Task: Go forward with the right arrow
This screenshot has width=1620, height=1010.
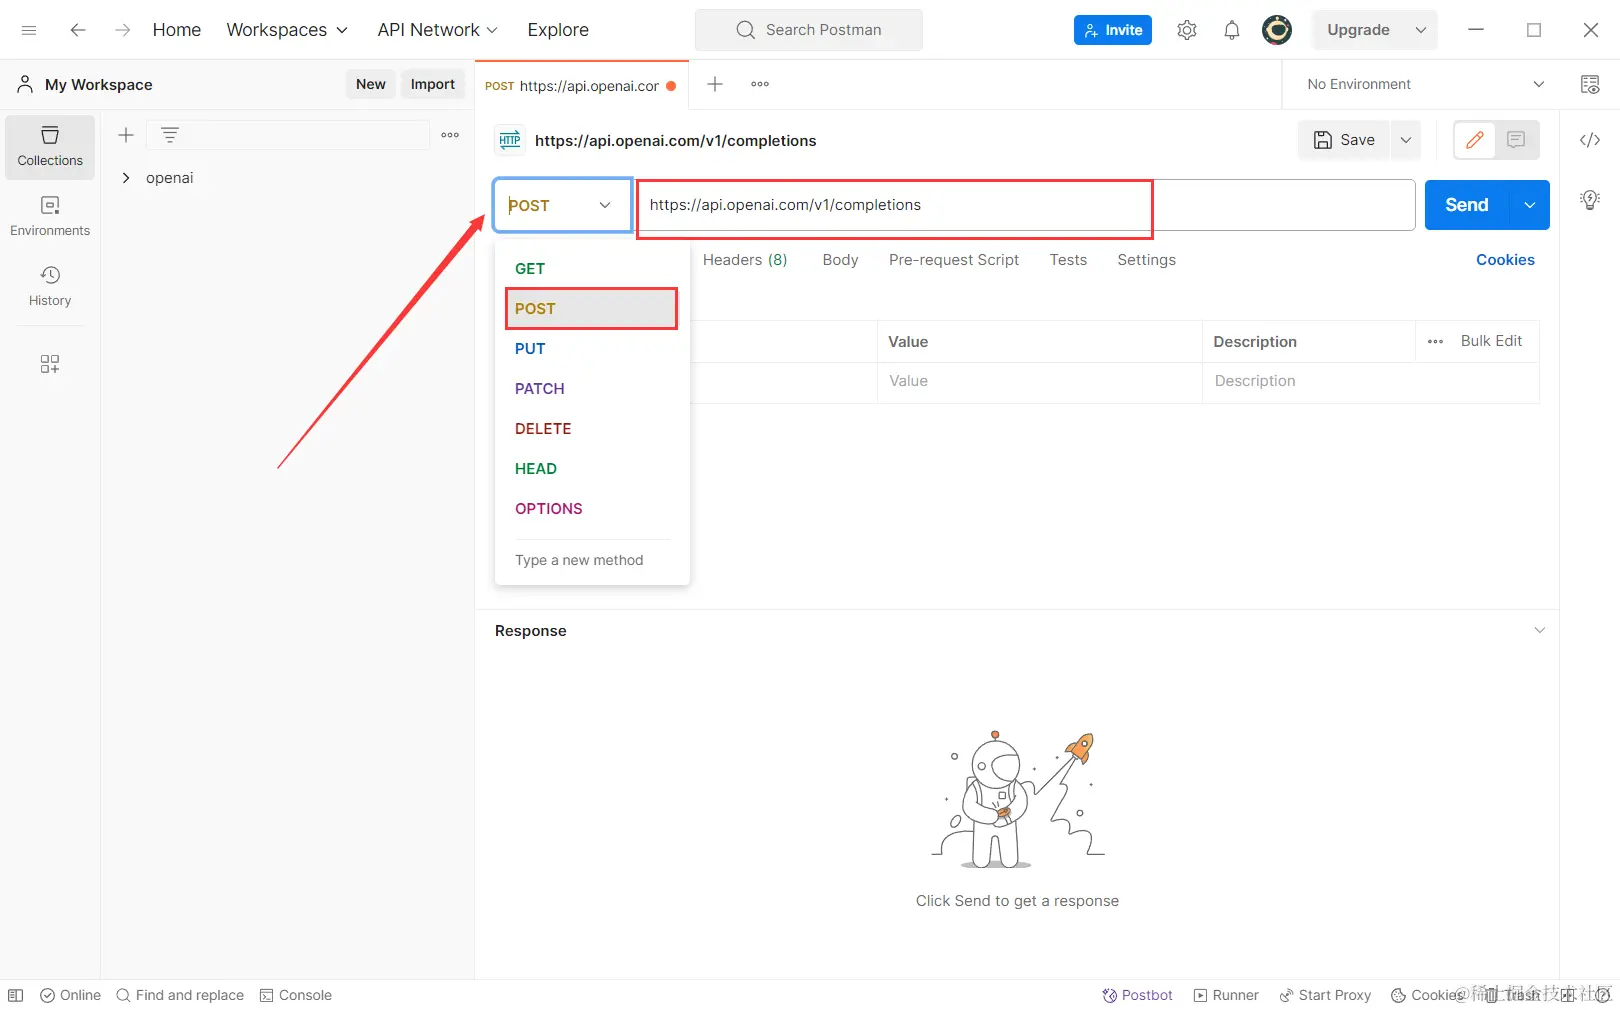Action: pos(122,30)
